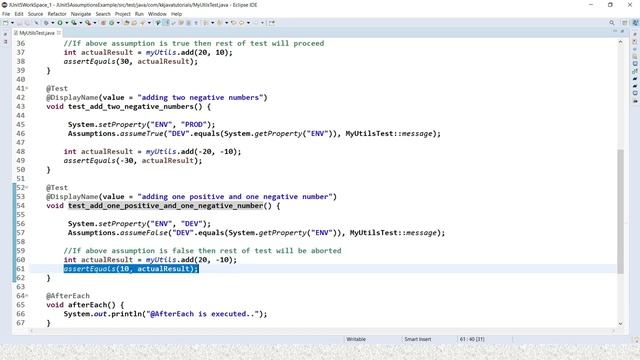This screenshot has height=360, width=640.
Task: Click the Pin Editor toolbar icon
Action: [272, 23]
